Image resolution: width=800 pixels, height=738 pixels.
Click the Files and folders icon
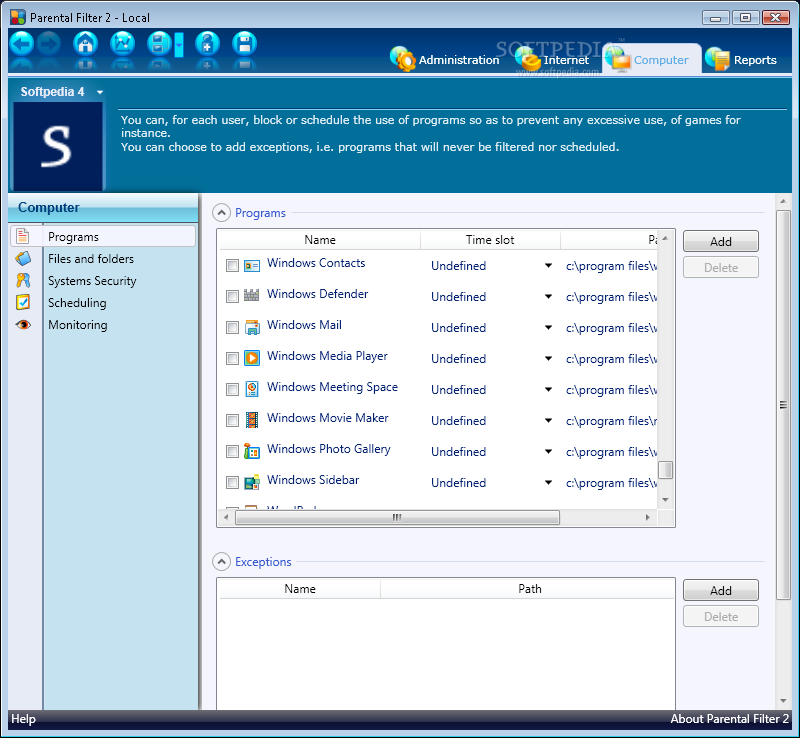[x=23, y=258]
